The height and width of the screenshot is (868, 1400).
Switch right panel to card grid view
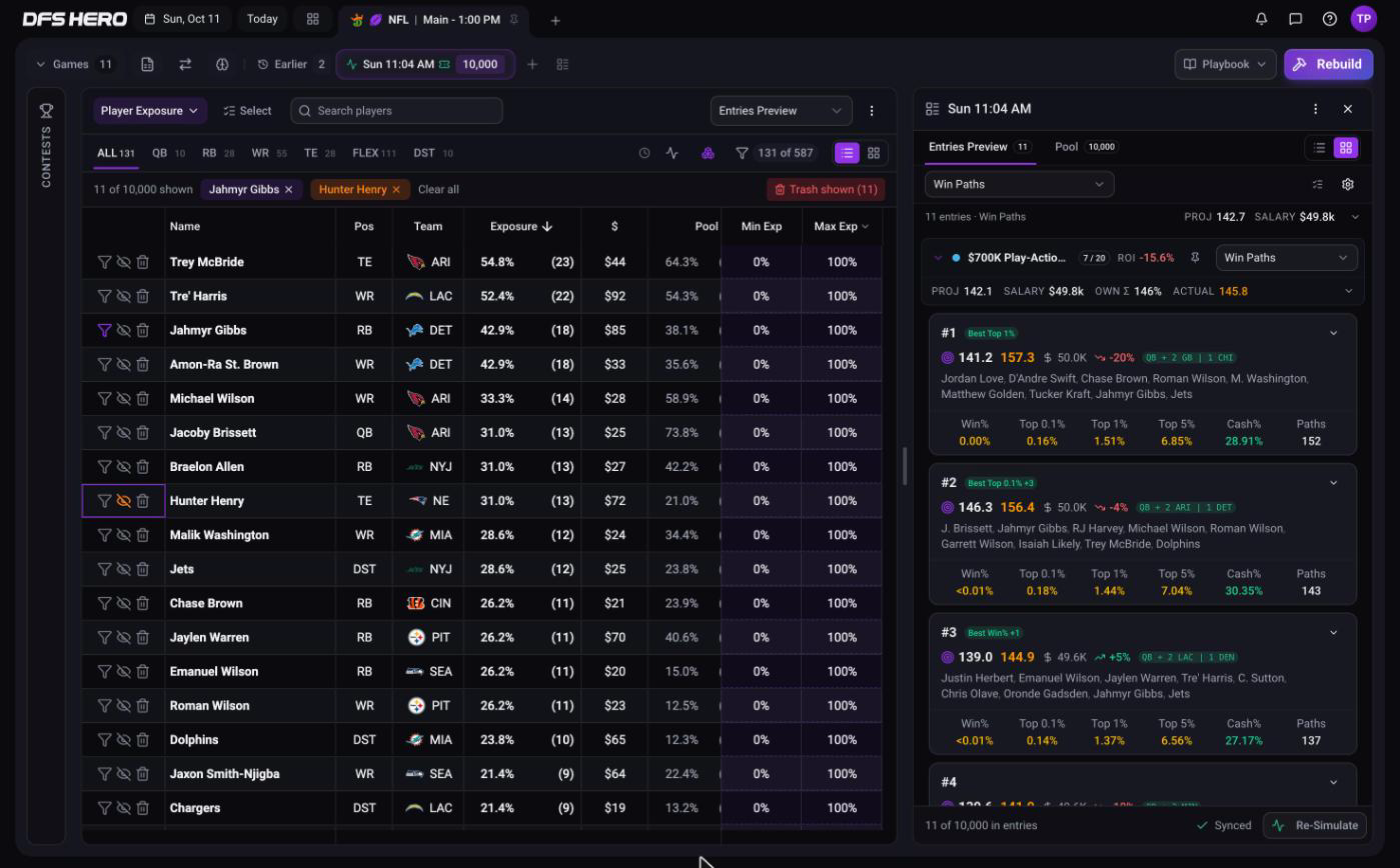point(1346,147)
